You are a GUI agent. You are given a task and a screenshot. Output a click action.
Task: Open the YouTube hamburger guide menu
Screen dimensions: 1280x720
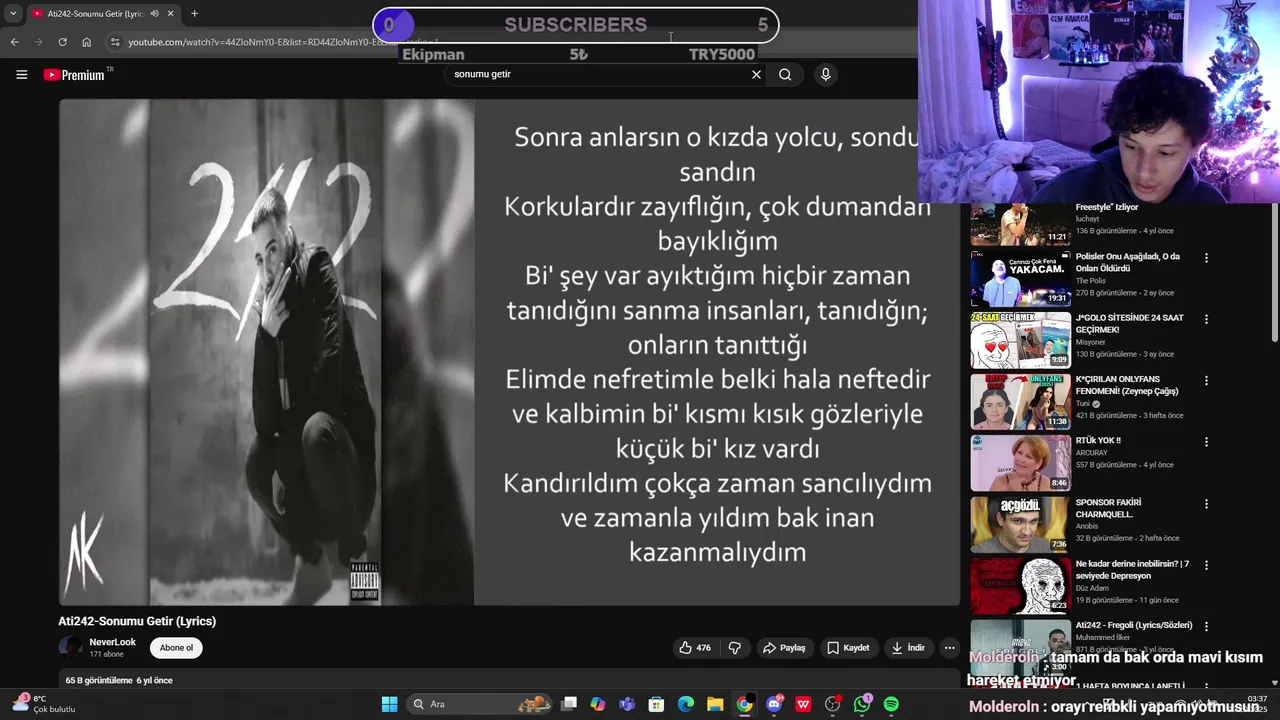point(21,75)
